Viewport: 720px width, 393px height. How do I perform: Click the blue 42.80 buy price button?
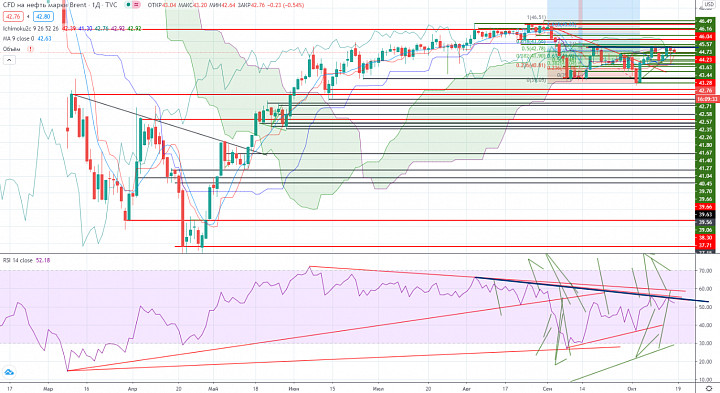[43, 17]
